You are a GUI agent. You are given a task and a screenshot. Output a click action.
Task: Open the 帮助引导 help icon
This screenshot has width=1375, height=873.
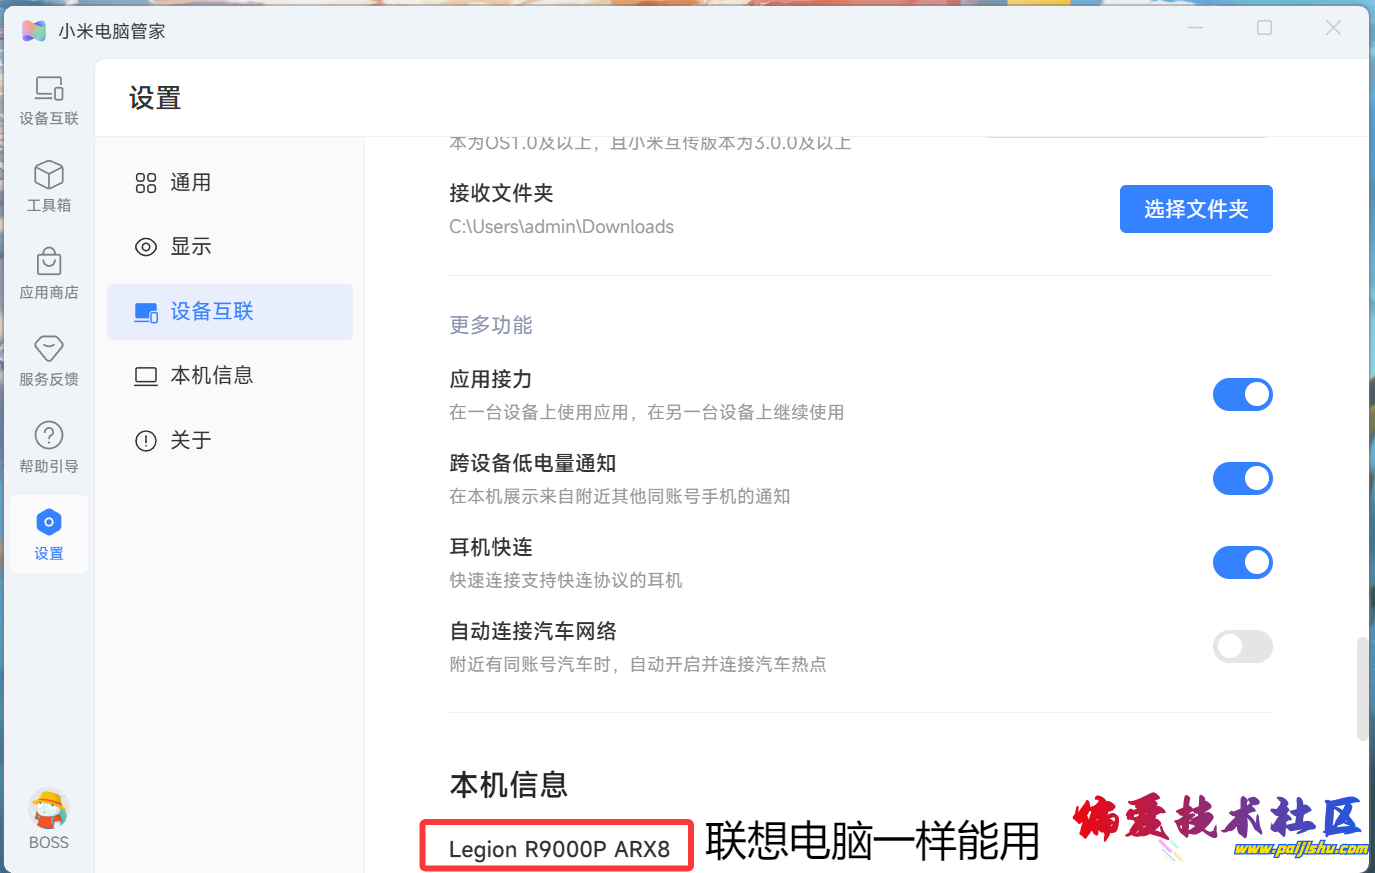pos(49,447)
